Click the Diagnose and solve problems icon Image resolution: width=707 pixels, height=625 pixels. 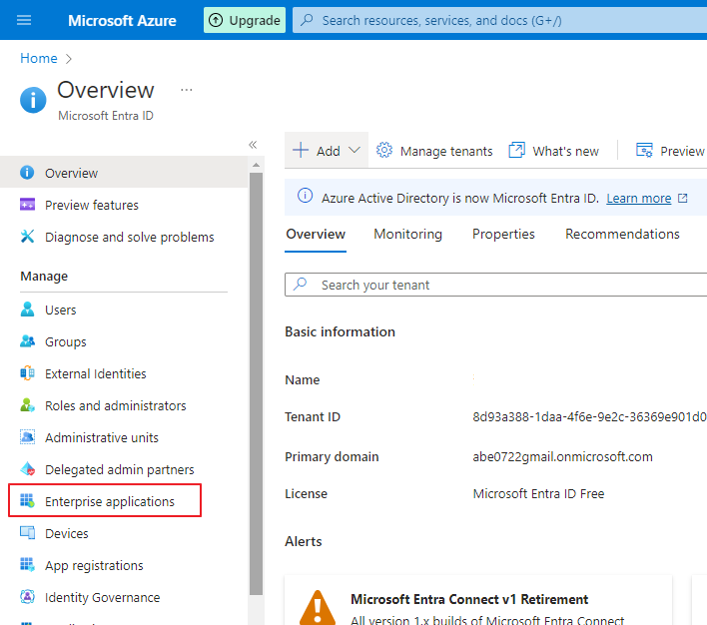[28, 237]
